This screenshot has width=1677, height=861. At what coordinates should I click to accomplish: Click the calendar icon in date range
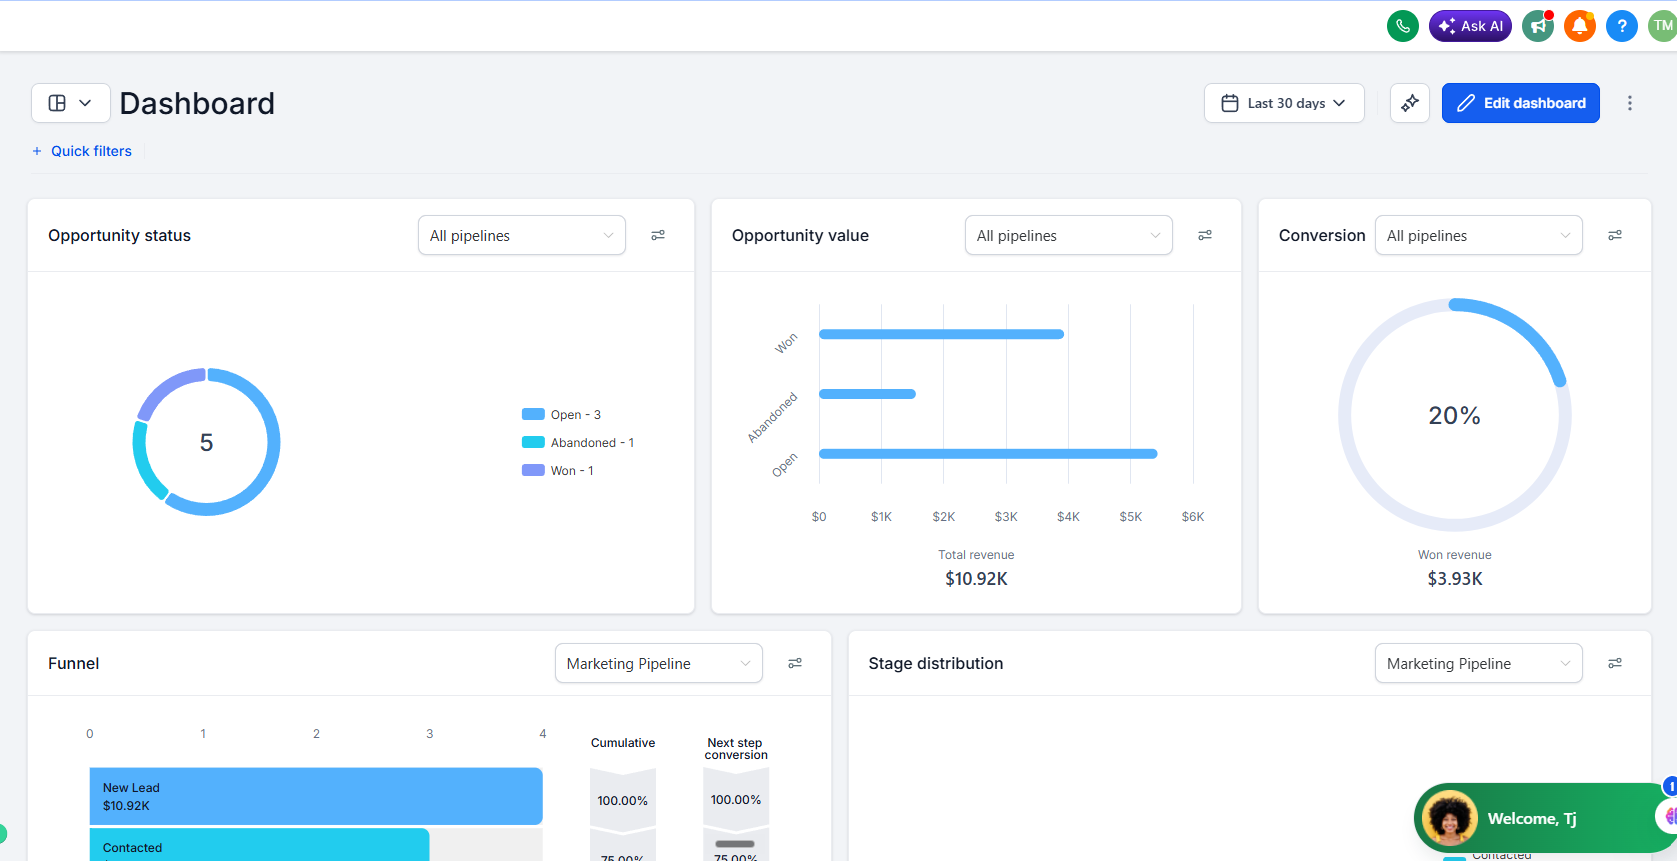(1230, 103)
